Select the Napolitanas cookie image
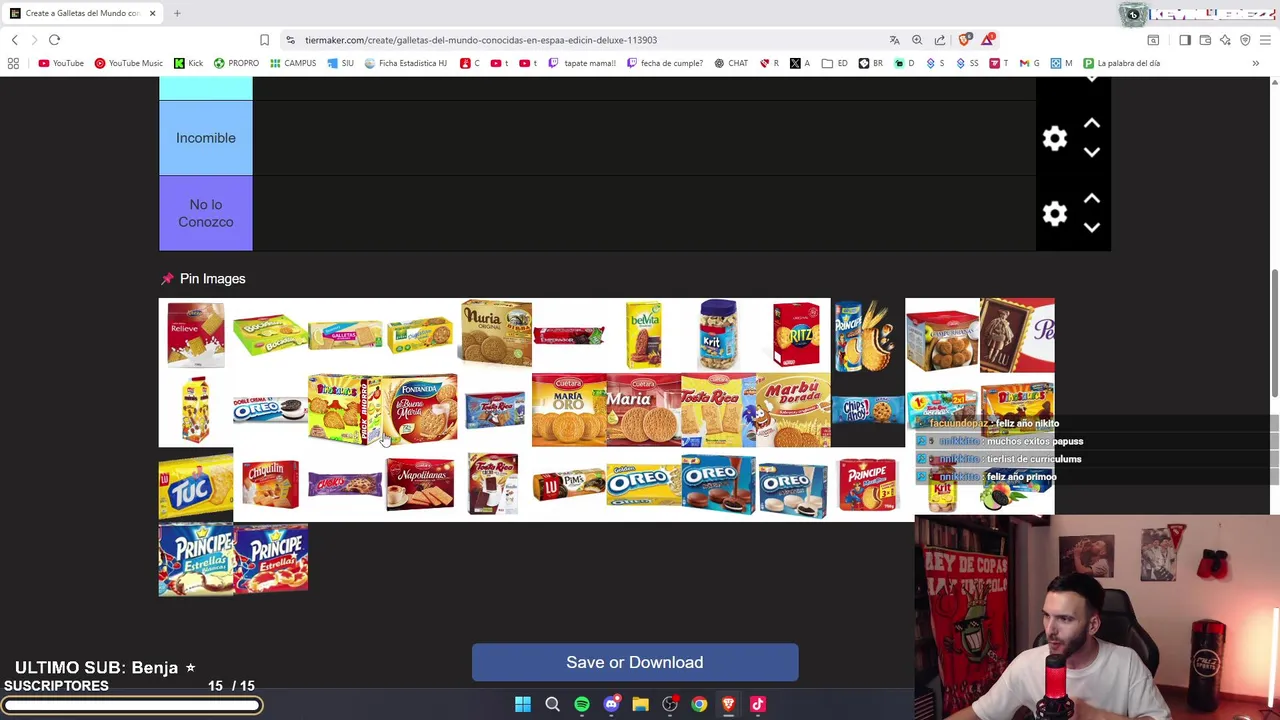This screenshot has height=720, width=1280. click(420, 485)
